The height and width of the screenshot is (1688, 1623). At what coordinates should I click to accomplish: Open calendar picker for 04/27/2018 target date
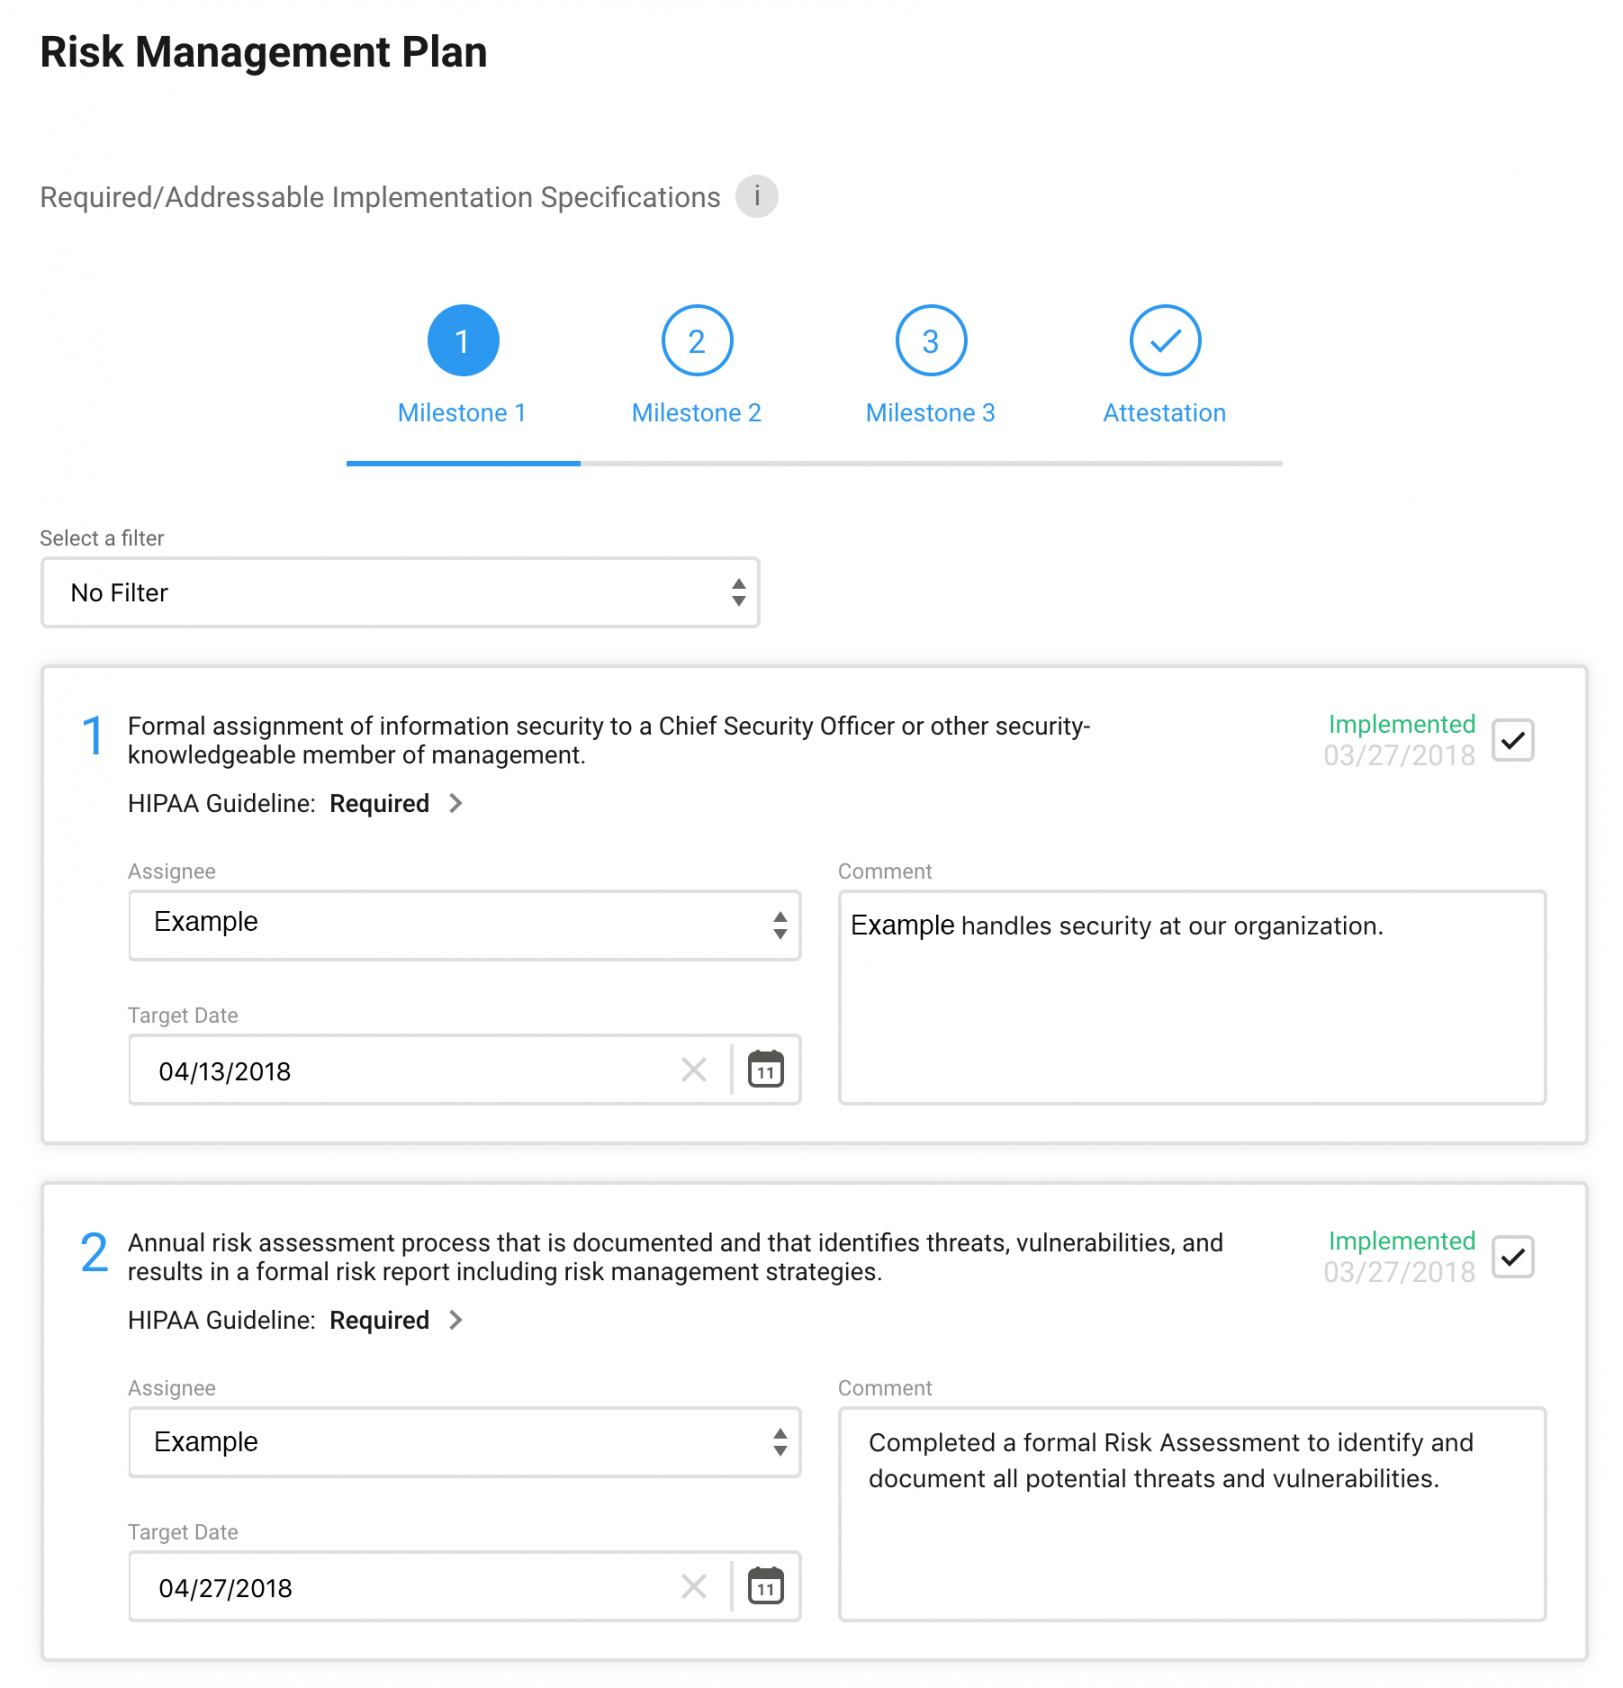766,1586
